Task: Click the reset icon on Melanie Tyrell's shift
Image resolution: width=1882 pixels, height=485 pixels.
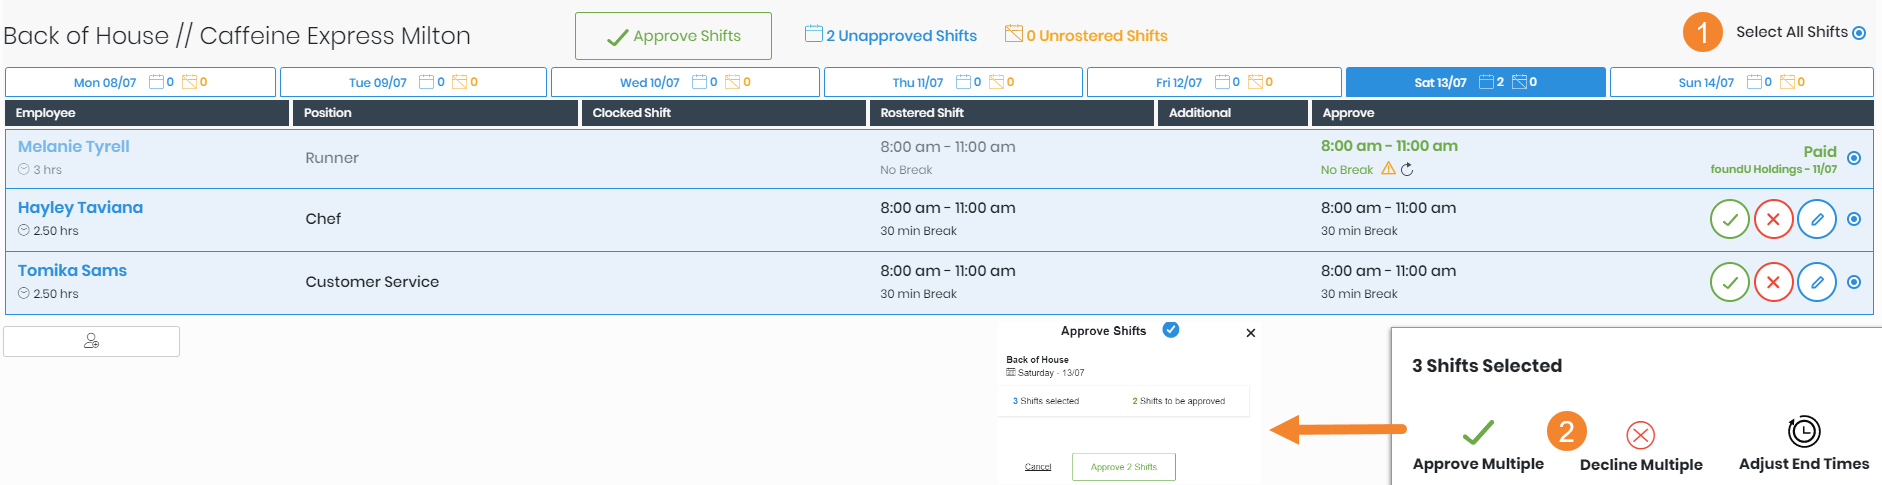Action: coord(1407,169)
